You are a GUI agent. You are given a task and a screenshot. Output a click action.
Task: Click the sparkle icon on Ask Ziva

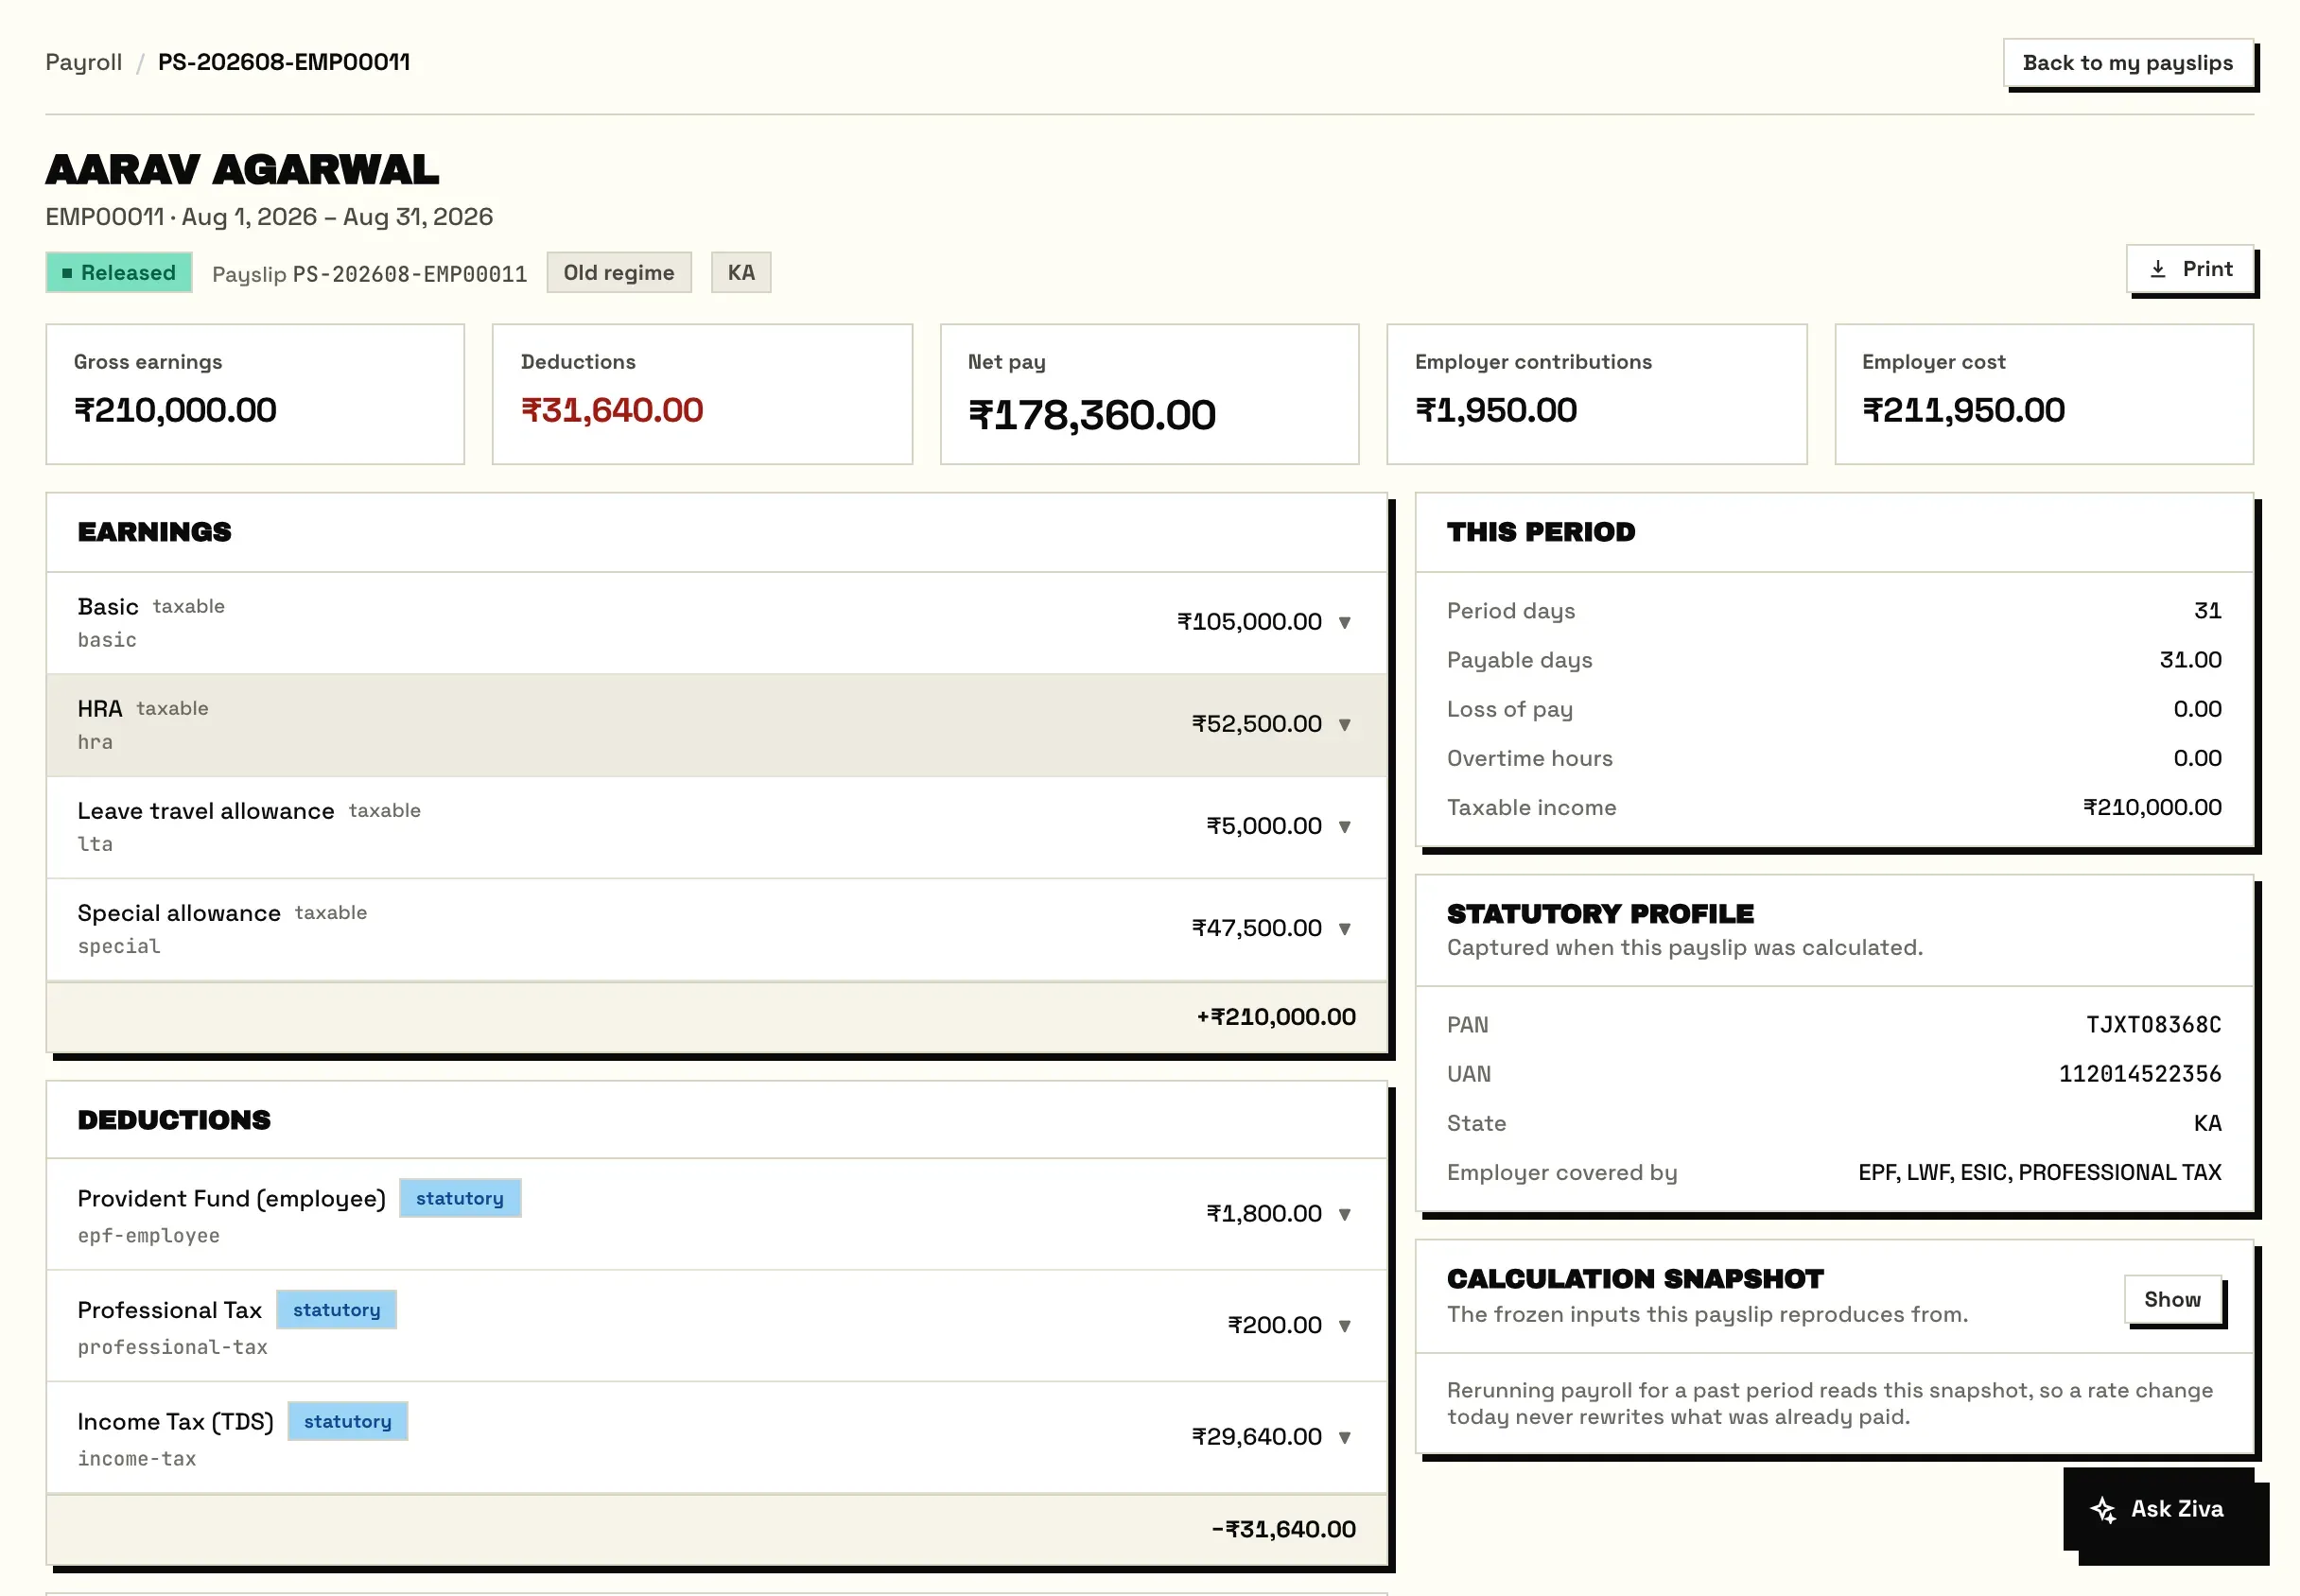tap(2104, 1509)
